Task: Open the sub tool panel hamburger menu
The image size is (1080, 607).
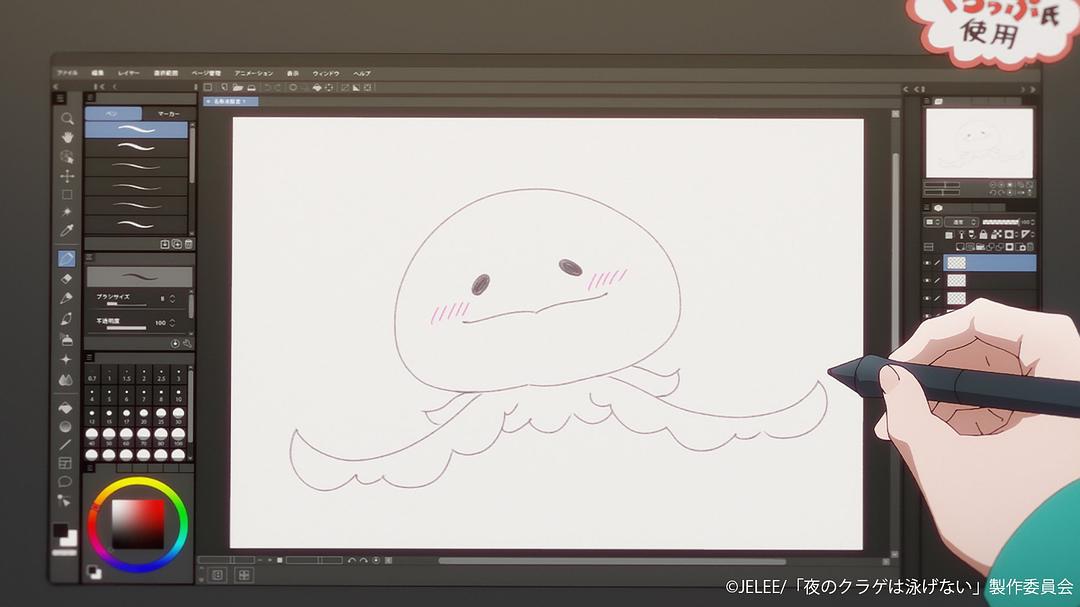Action: 90,99
